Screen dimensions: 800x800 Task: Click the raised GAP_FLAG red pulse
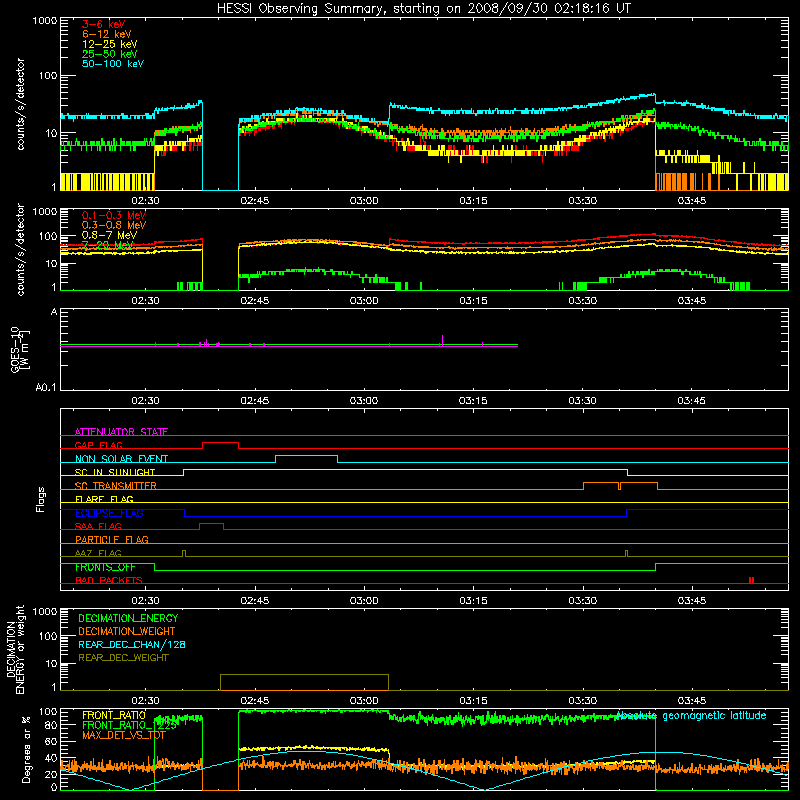click(x=220, y=443)
